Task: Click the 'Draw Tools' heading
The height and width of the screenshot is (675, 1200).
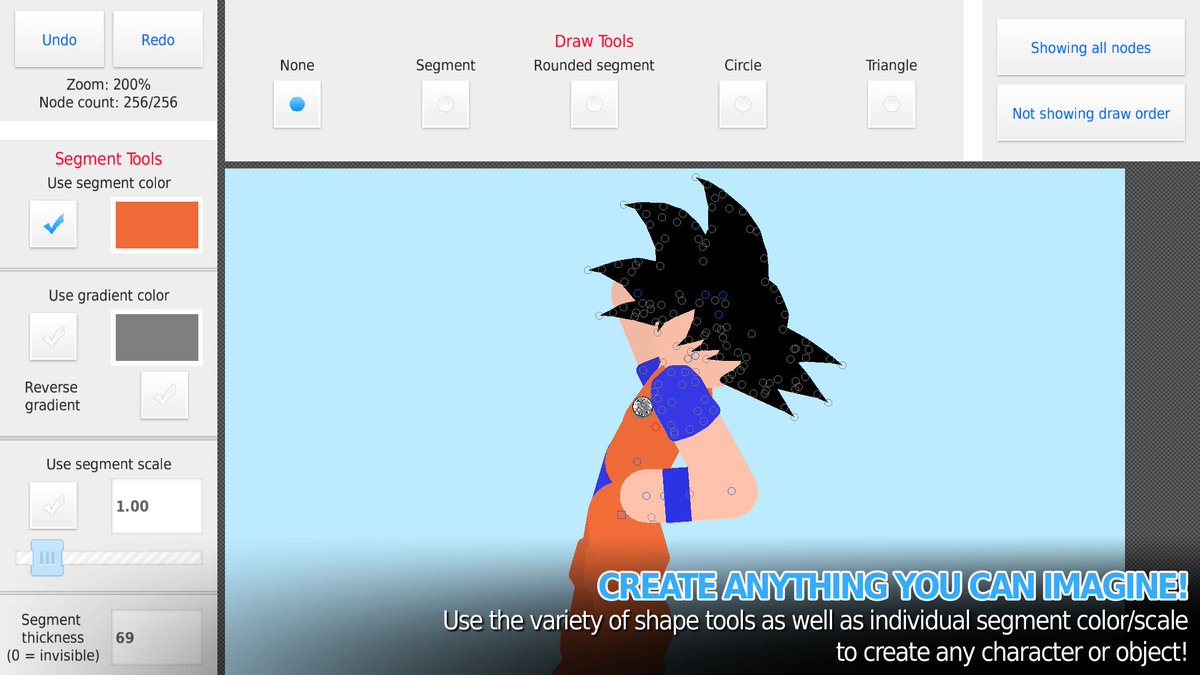Action: 594,41
